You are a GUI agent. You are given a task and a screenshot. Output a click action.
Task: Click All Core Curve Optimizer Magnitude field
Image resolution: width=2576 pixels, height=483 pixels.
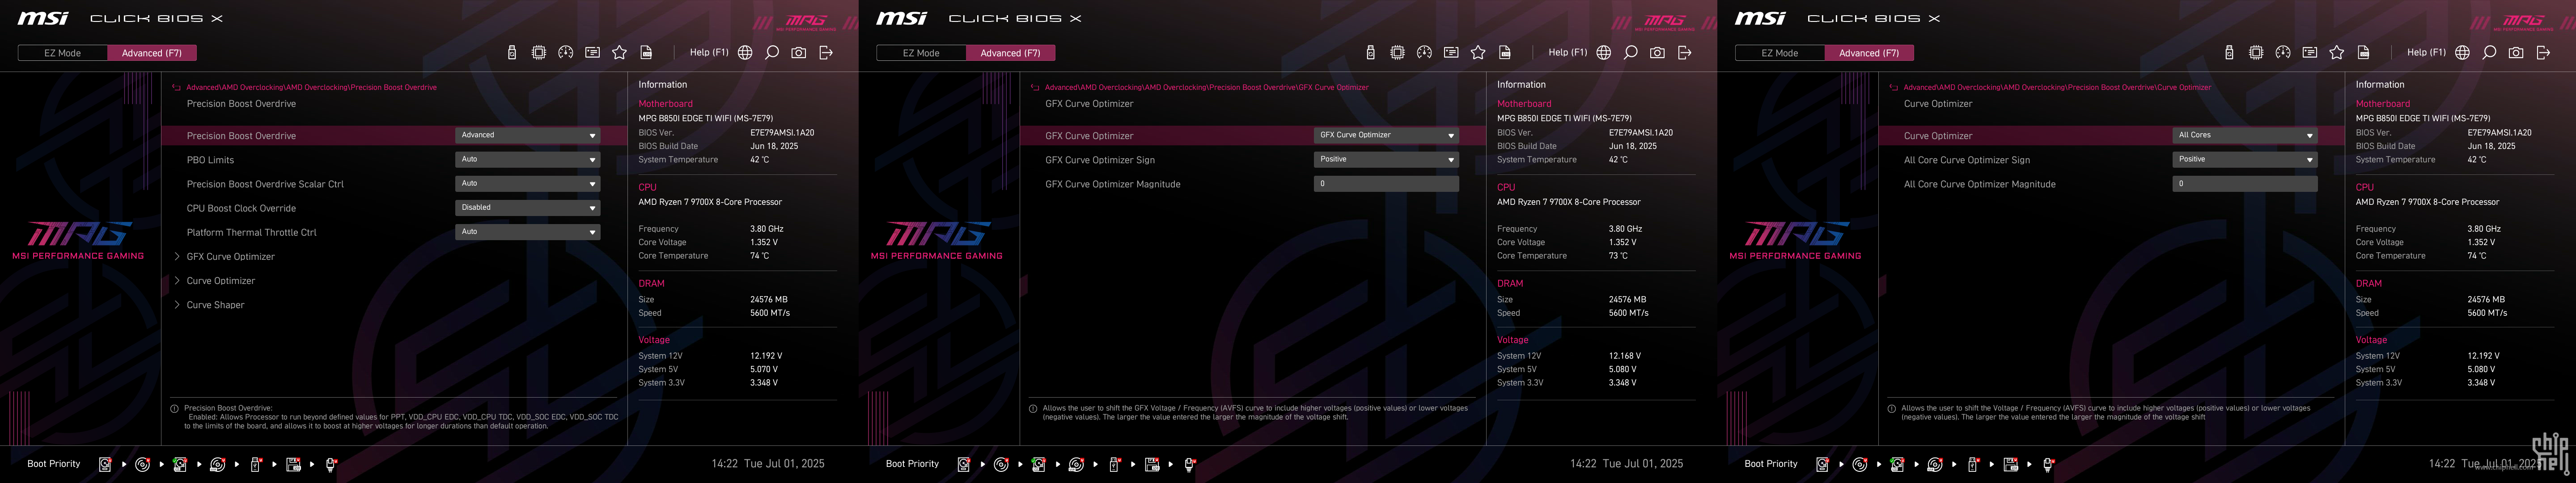(x=2245, y=184)
